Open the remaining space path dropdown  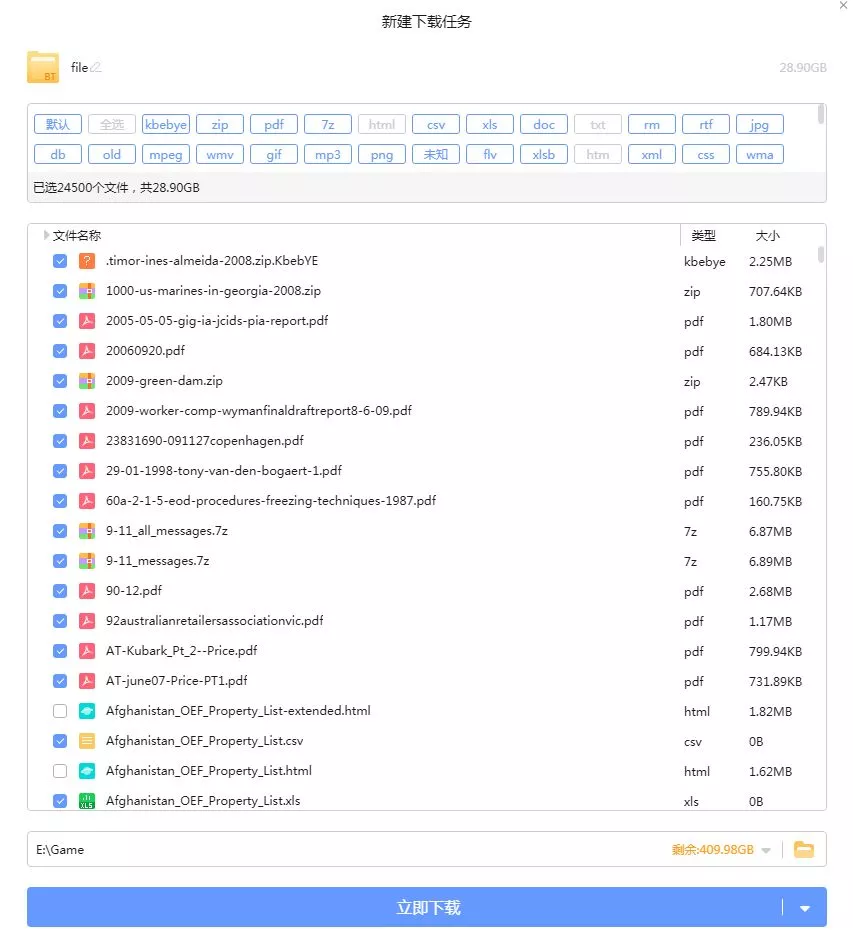766,850
